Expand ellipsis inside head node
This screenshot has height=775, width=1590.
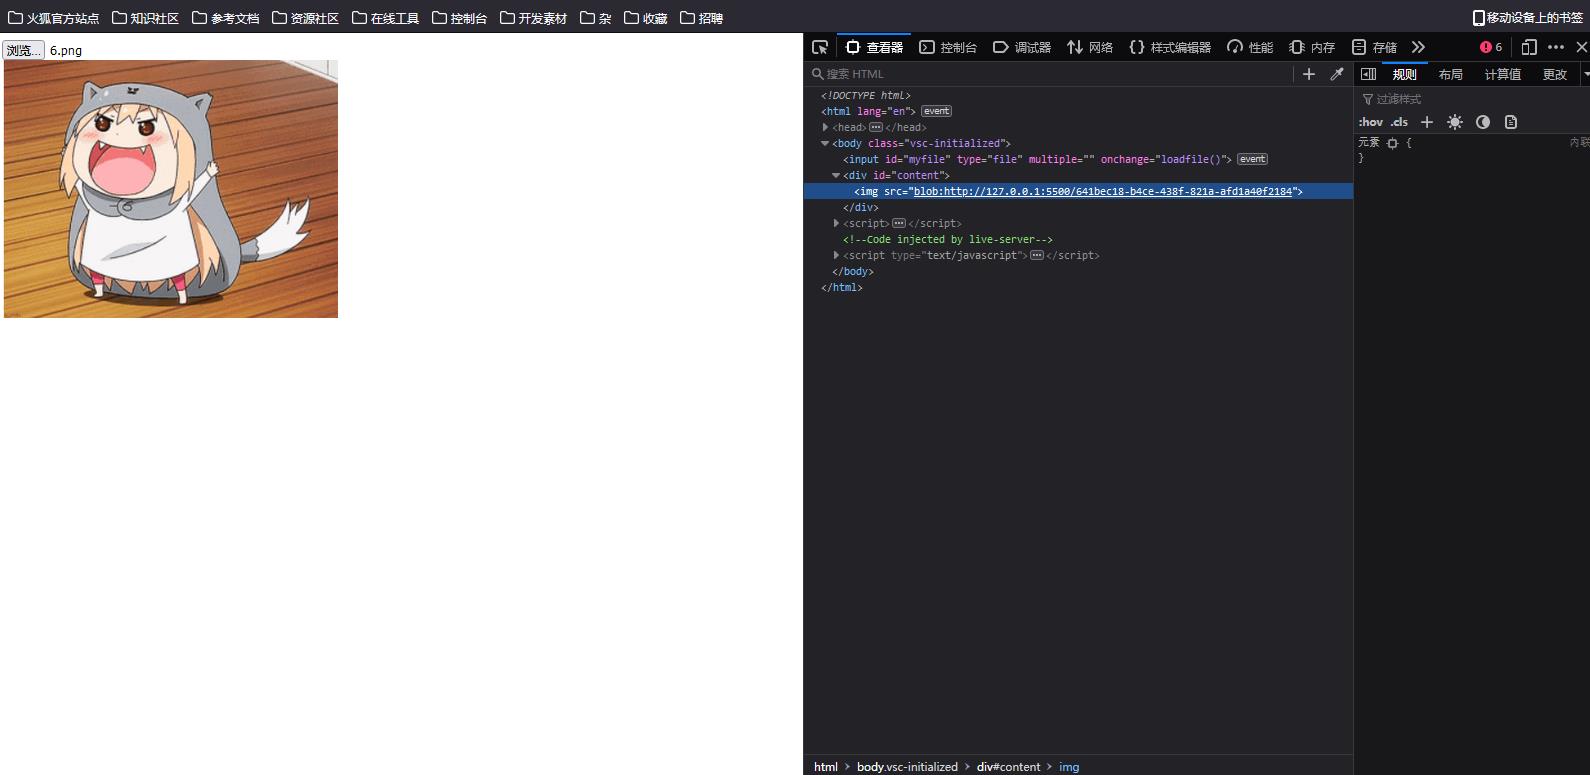pos(876,127)
